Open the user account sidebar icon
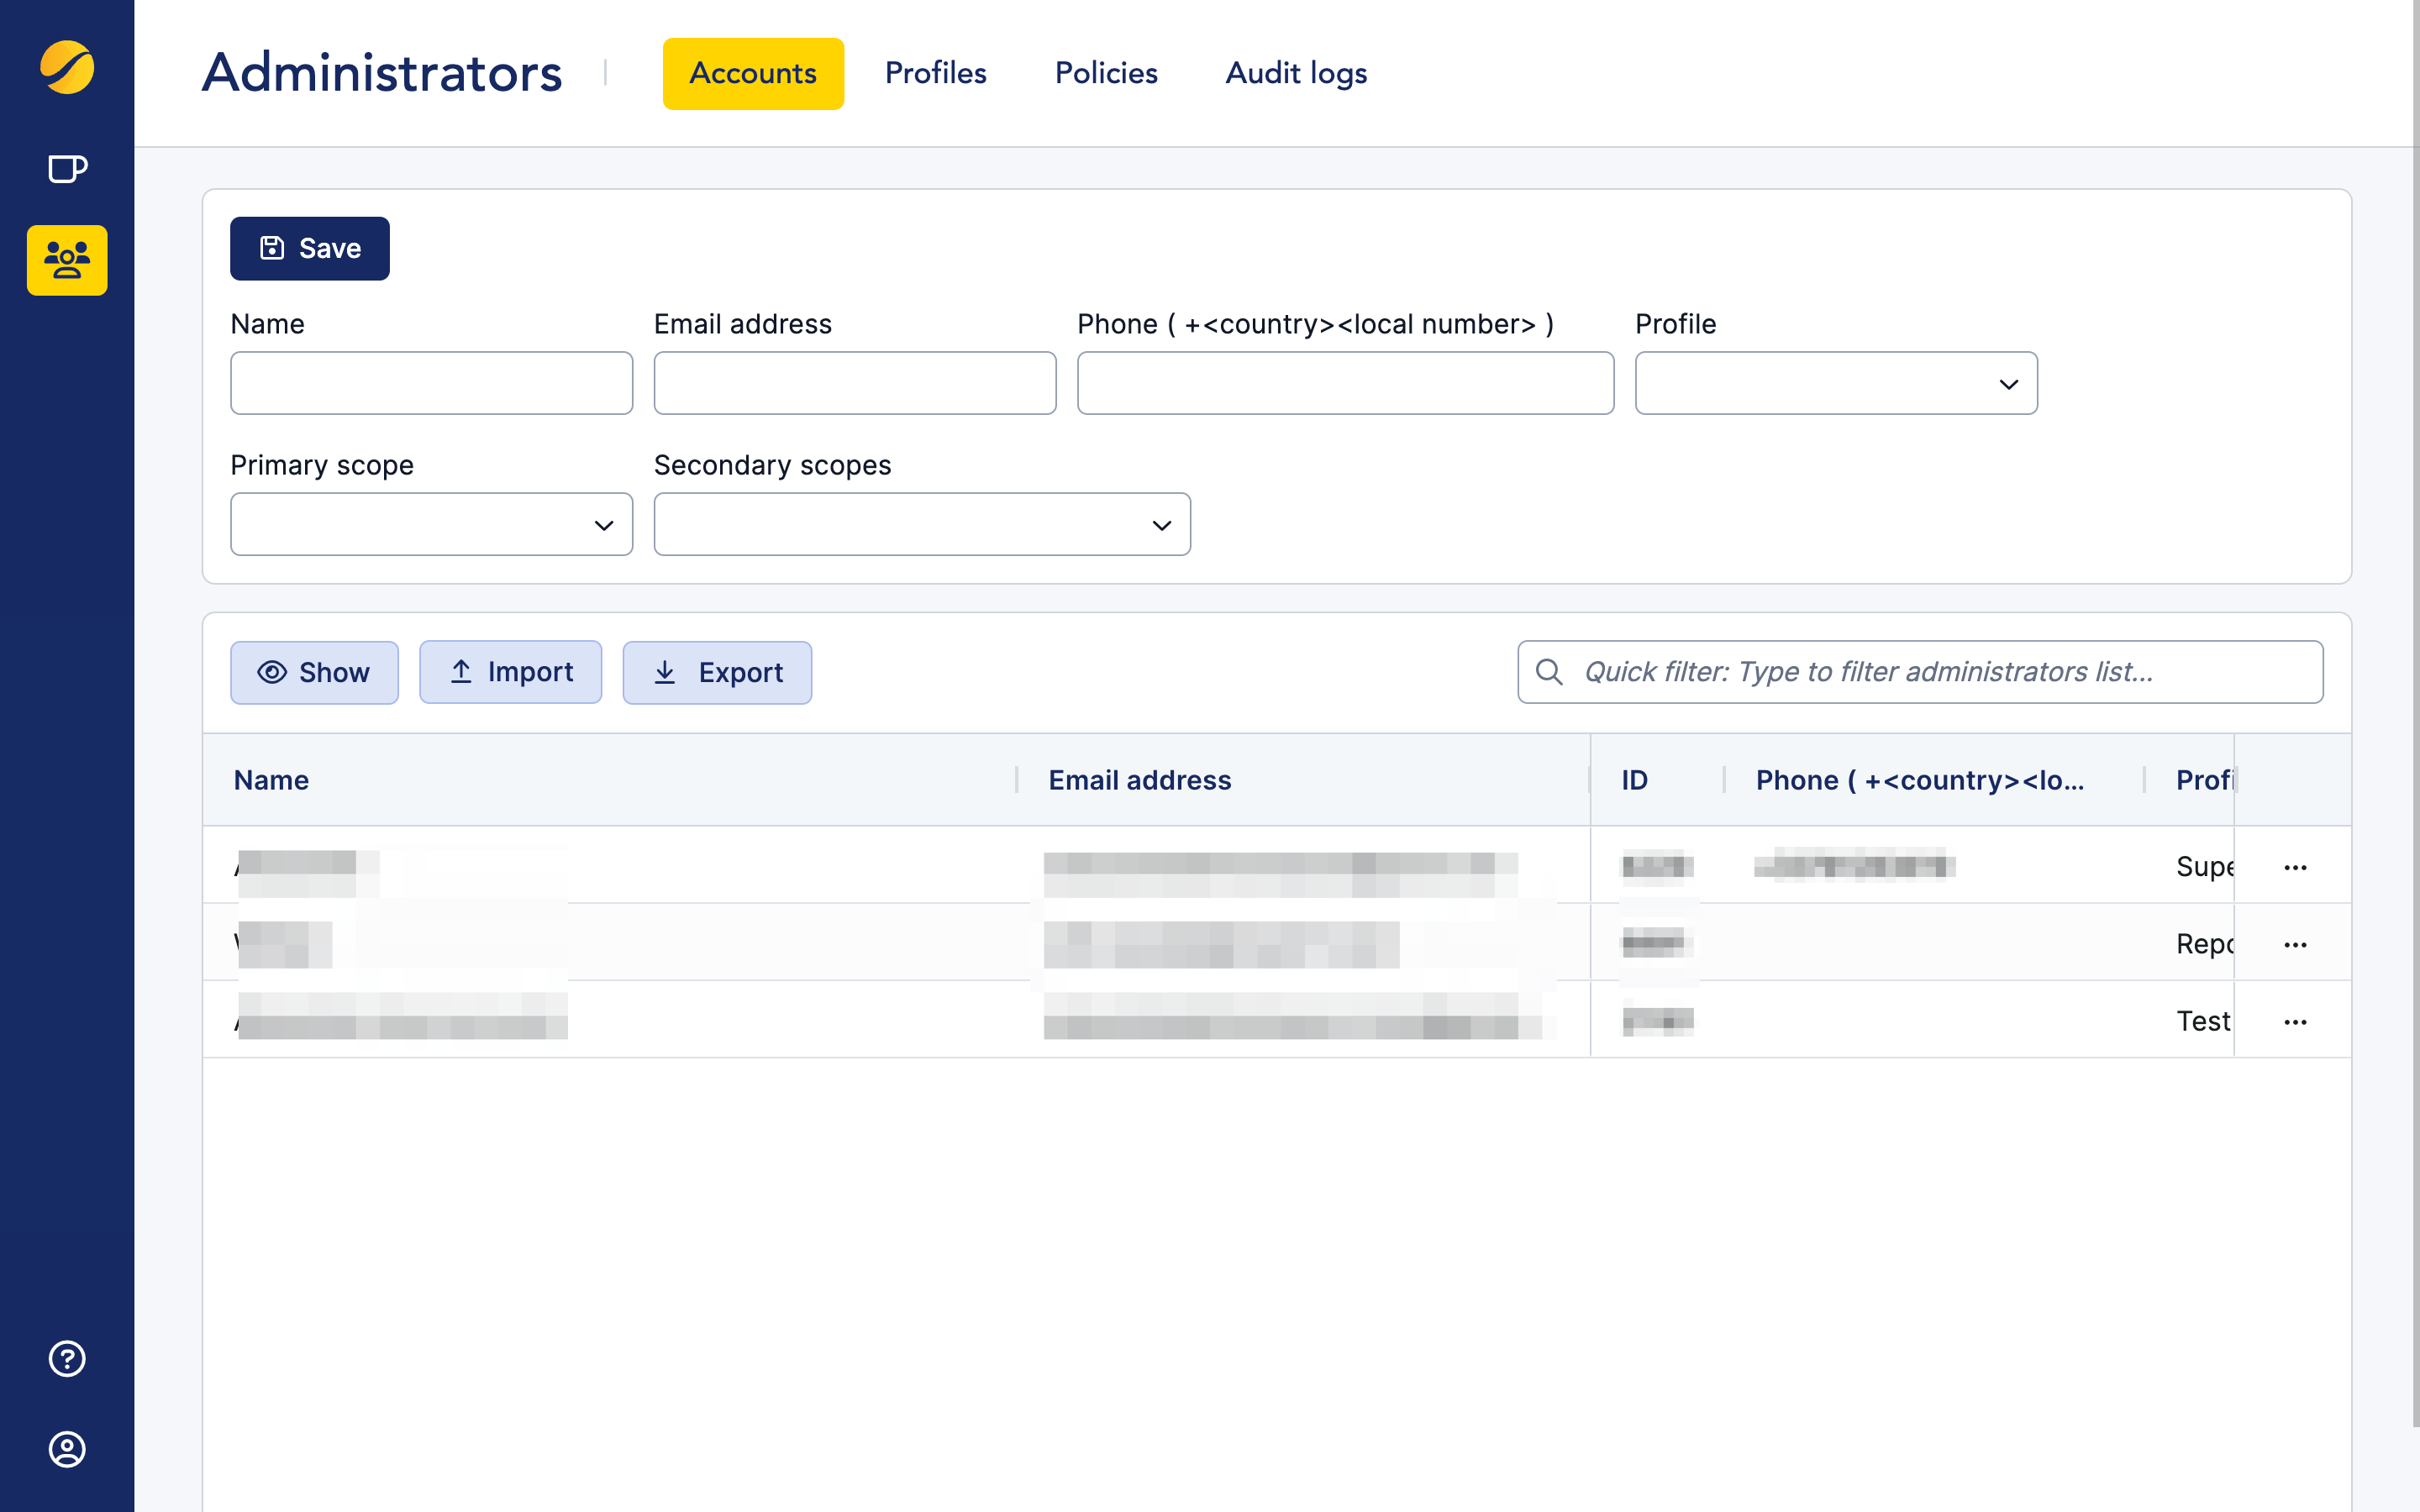The width and height of the screenshot is (2420, 1512). 67,1449
